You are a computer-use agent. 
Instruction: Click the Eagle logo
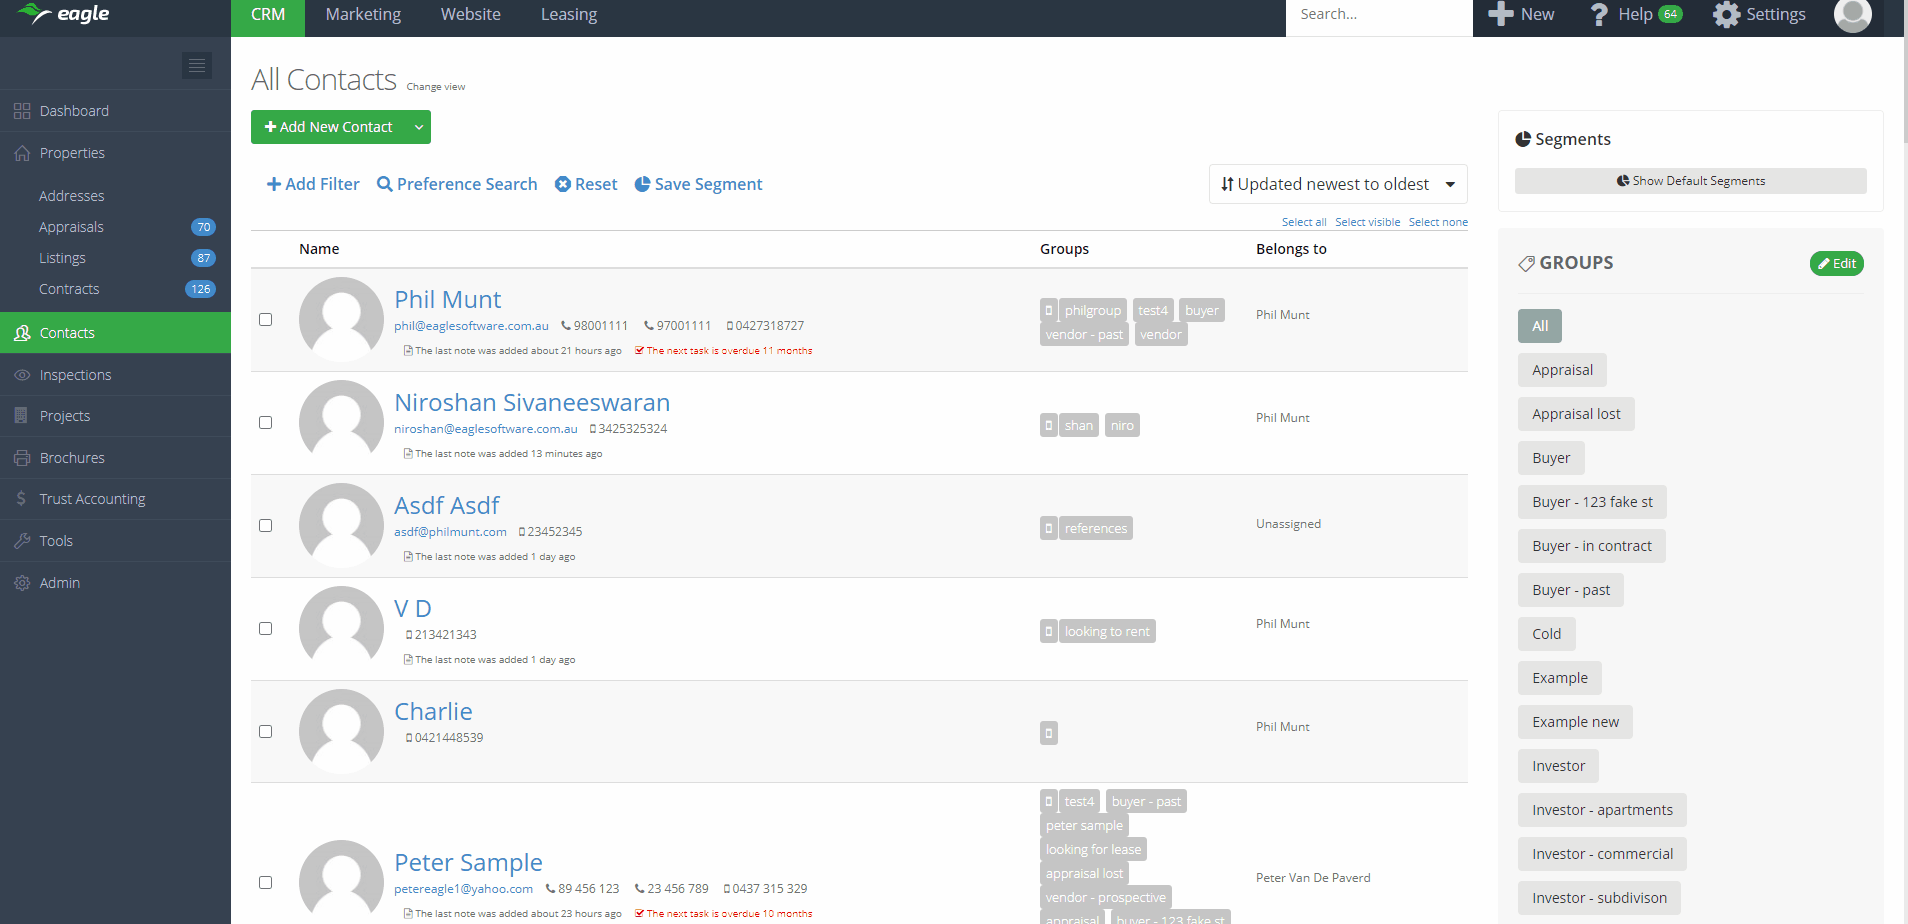pyautogui.click(x=64, y=14)
